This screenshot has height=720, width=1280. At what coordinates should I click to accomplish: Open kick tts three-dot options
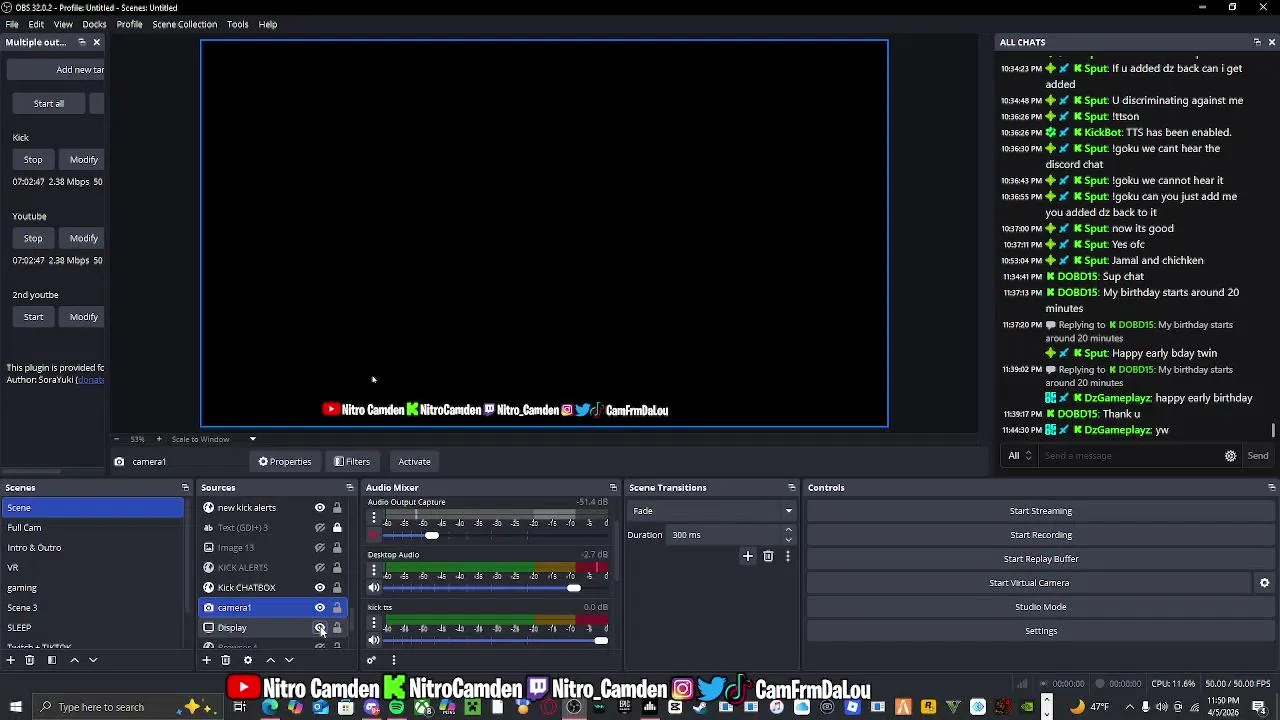(x=374, y=623)
